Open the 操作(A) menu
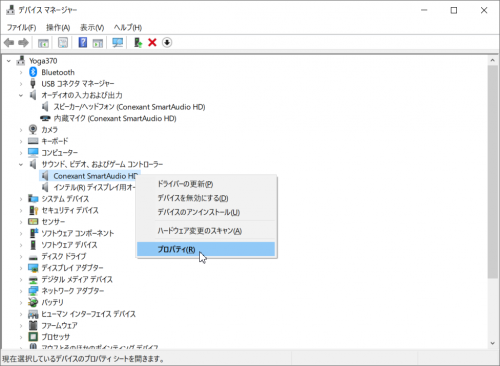500x366 pixels. point(58,27)
